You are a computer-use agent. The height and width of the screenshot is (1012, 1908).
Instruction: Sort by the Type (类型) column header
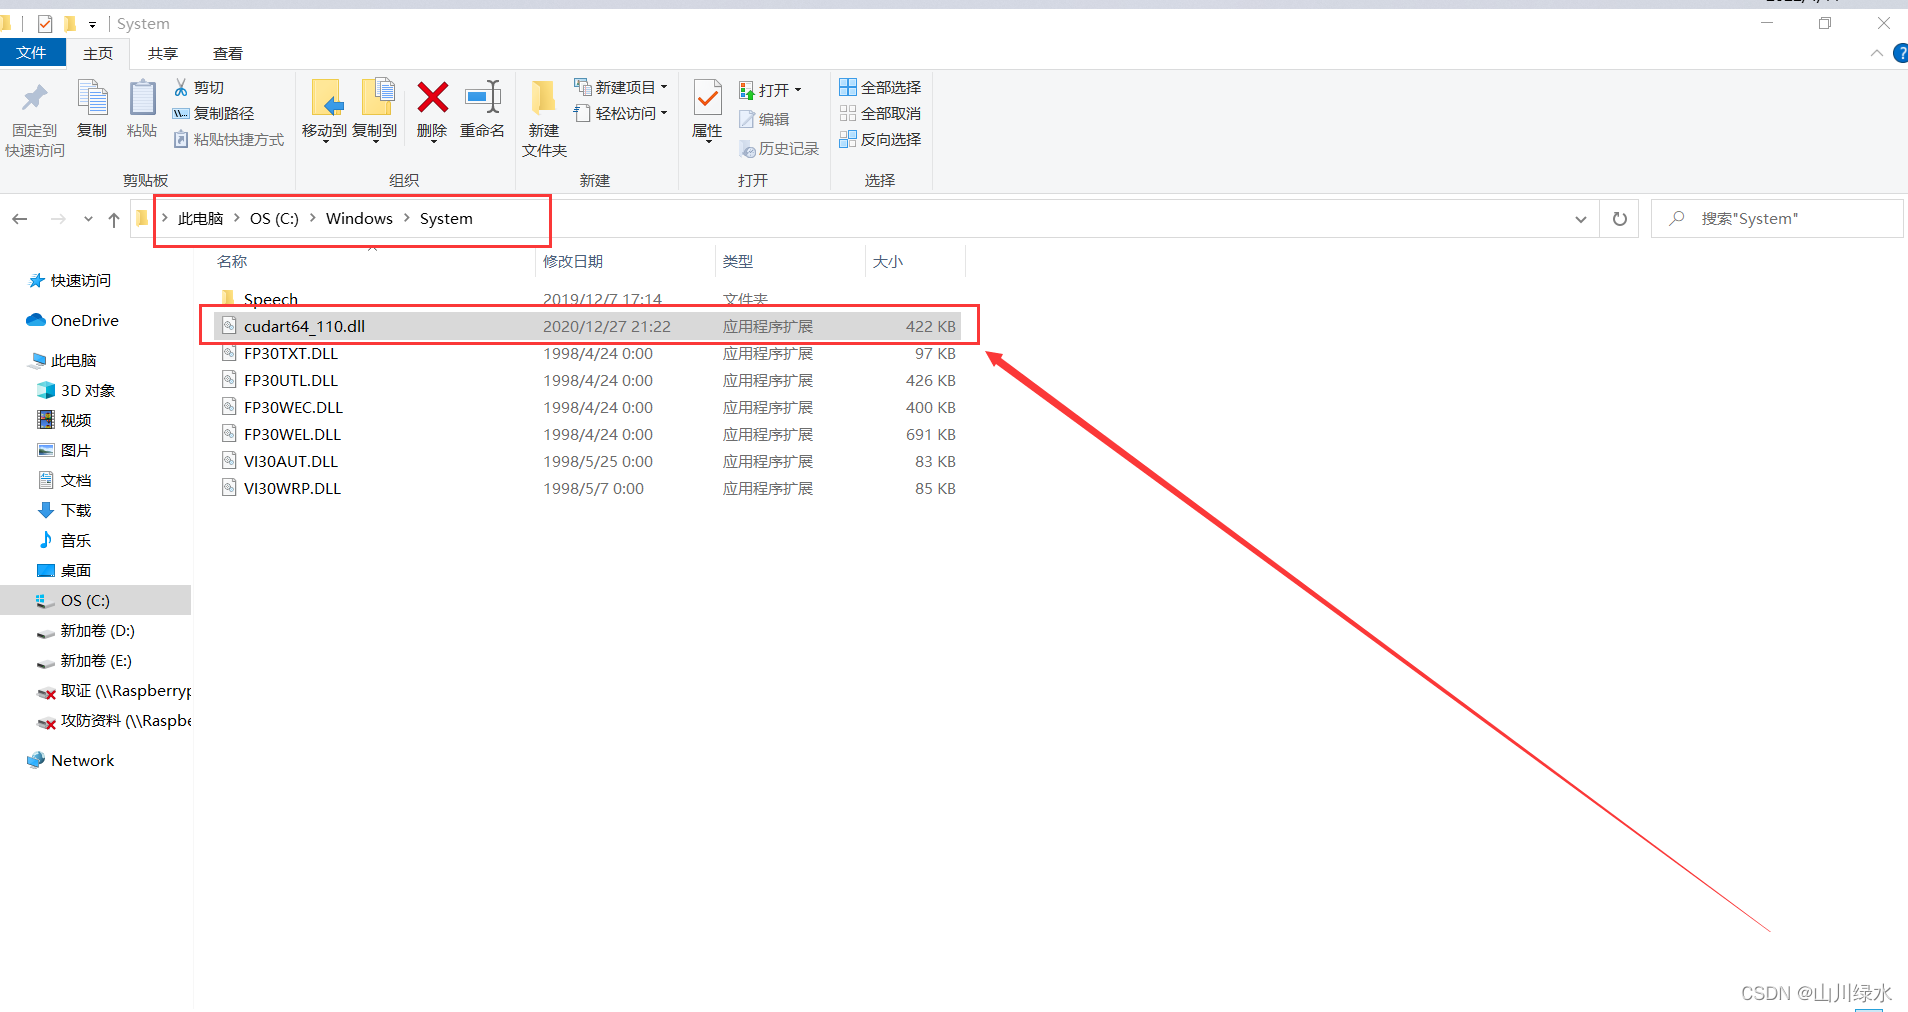click(738, 261)
